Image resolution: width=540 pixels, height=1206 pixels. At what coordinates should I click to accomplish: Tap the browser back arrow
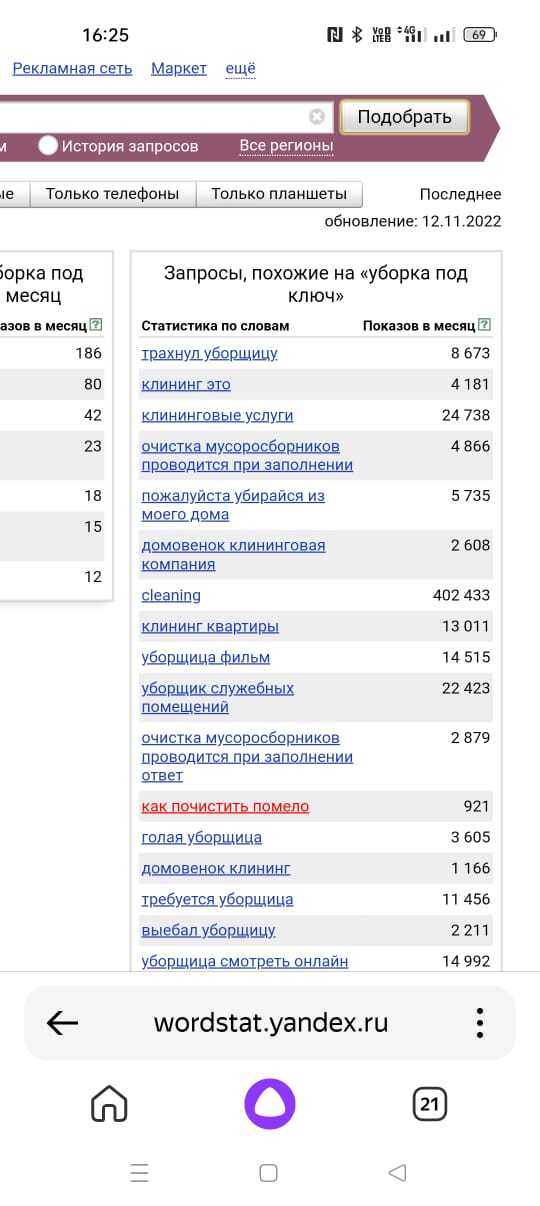pyautogui.click(x=62, y=1022)
